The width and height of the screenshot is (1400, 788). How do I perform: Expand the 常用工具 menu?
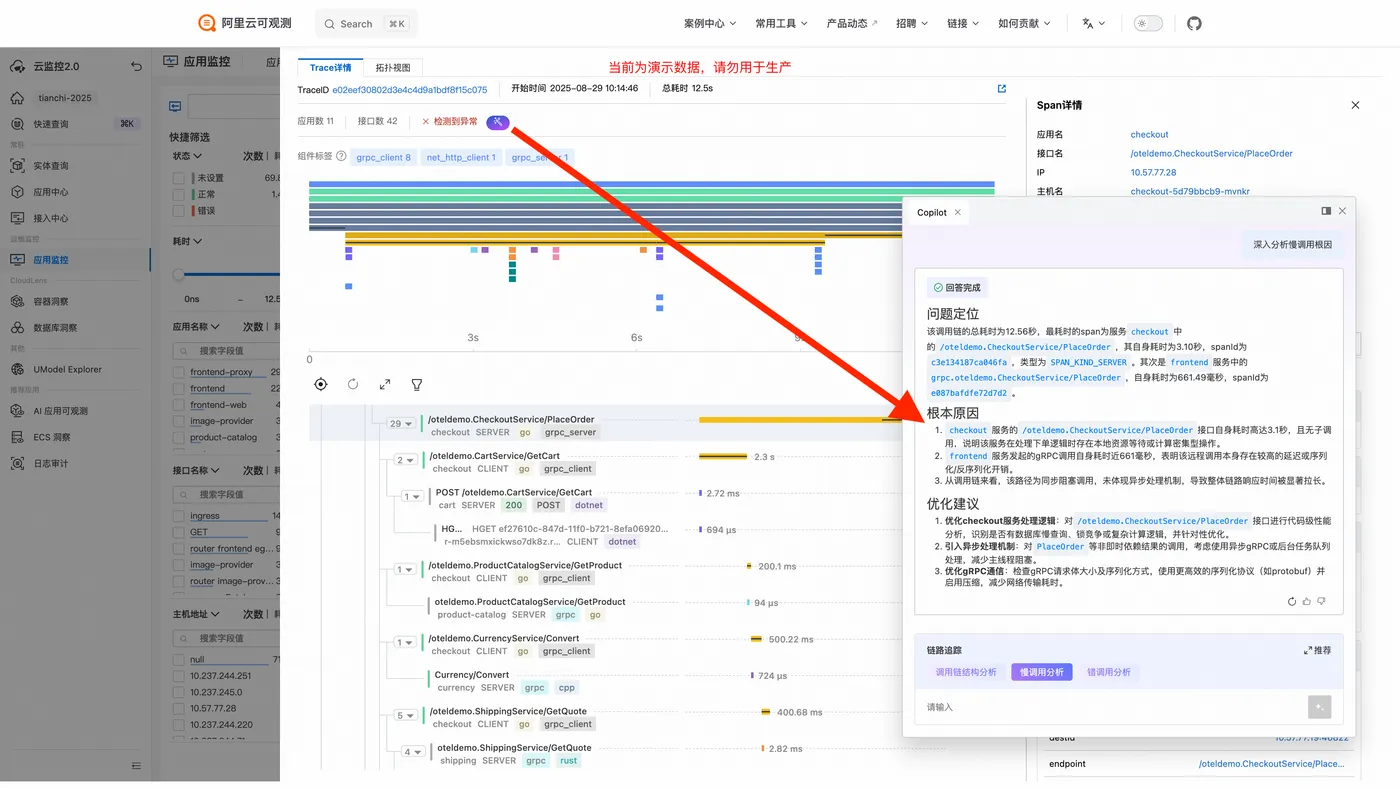click(782, 23)
